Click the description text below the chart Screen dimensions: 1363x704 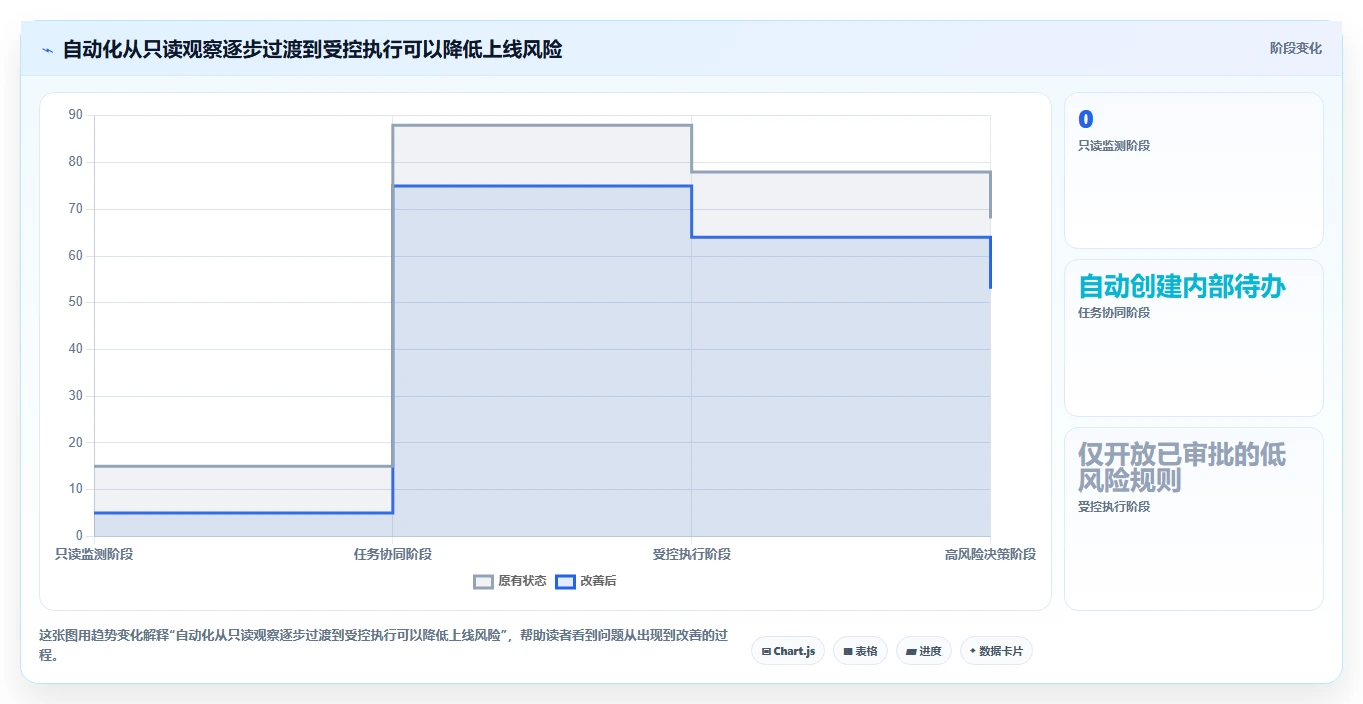click(x=384, y=646)
